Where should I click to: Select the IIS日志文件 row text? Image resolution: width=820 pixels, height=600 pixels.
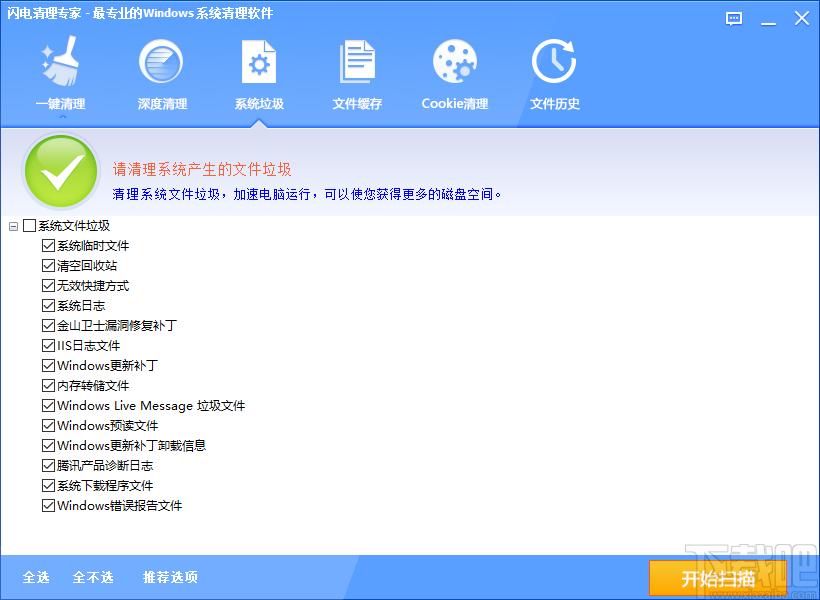point(88,345)
